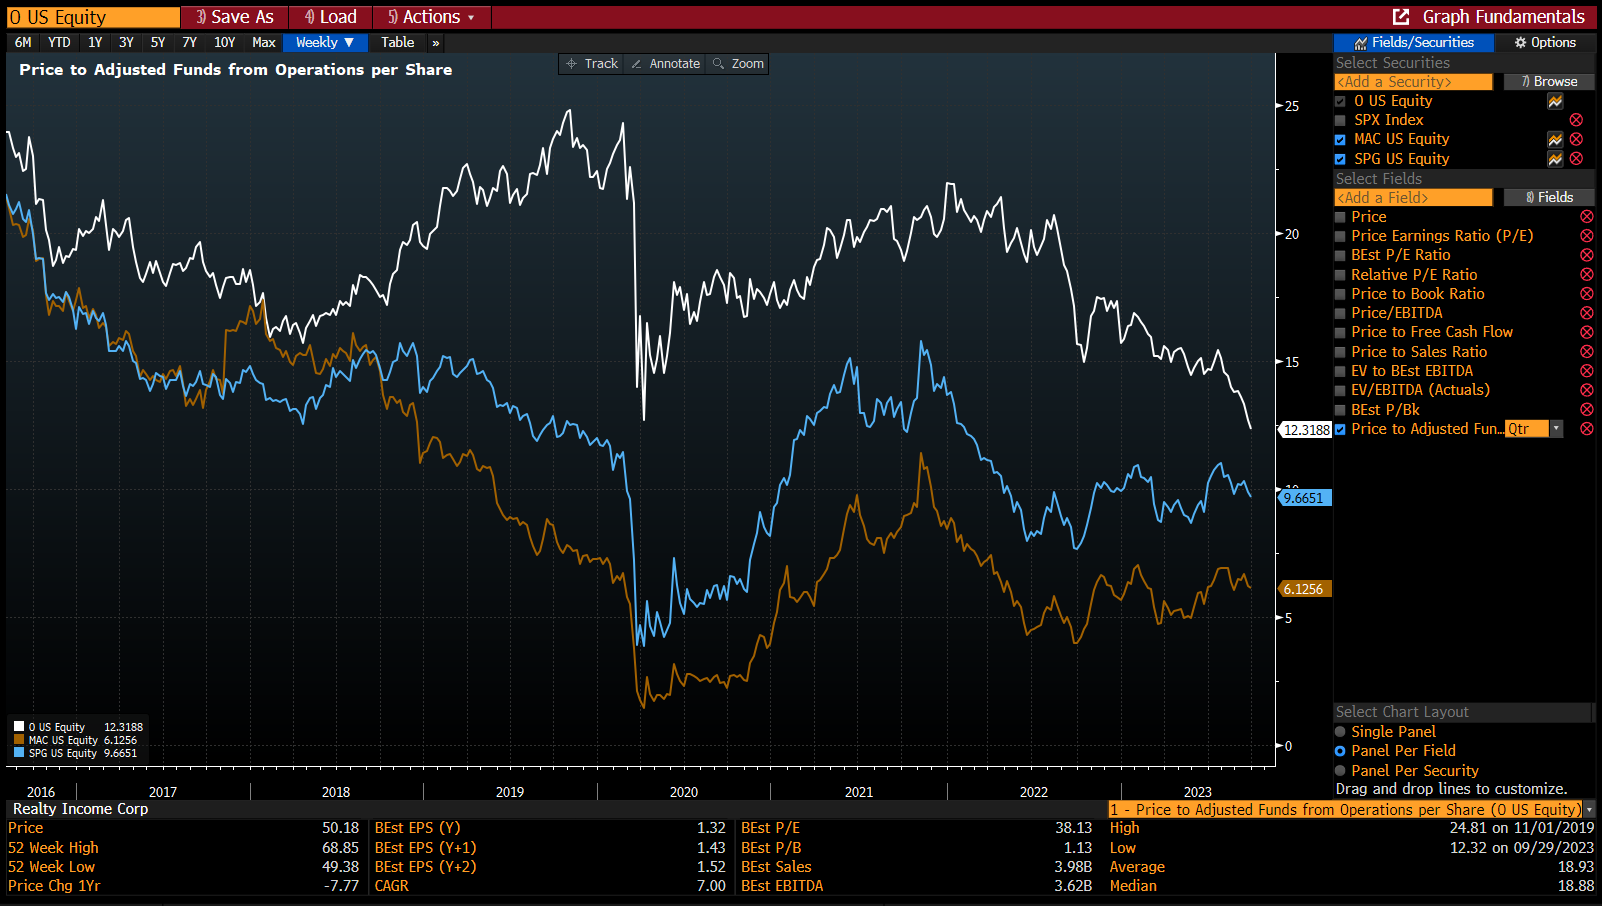Click the O US Equity ticker input
This screenshot has width=1602, height=906.
coord(93,17)
